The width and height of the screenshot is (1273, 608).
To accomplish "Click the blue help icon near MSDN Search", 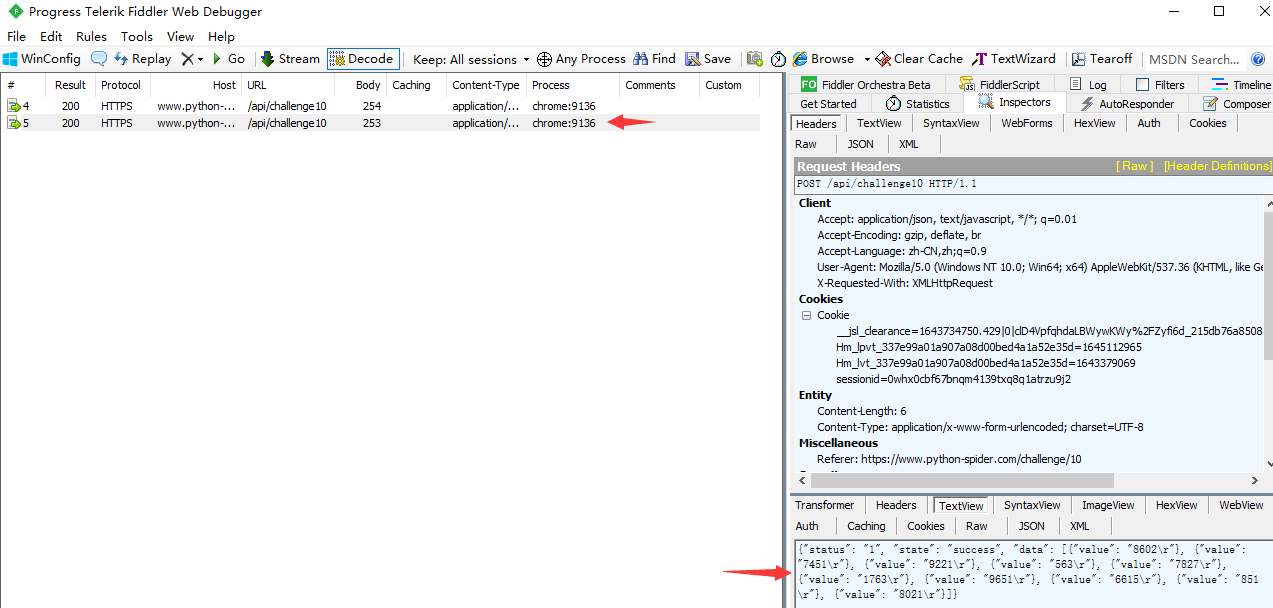I will 1258,59.
